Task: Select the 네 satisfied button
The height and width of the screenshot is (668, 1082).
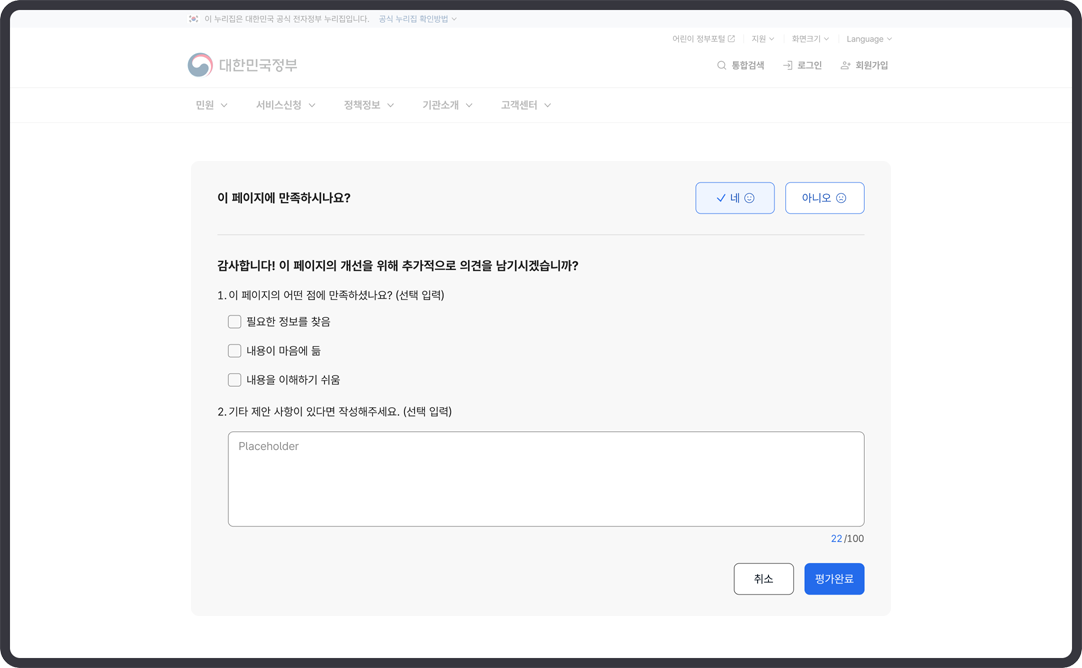Action: pos(735,198)
